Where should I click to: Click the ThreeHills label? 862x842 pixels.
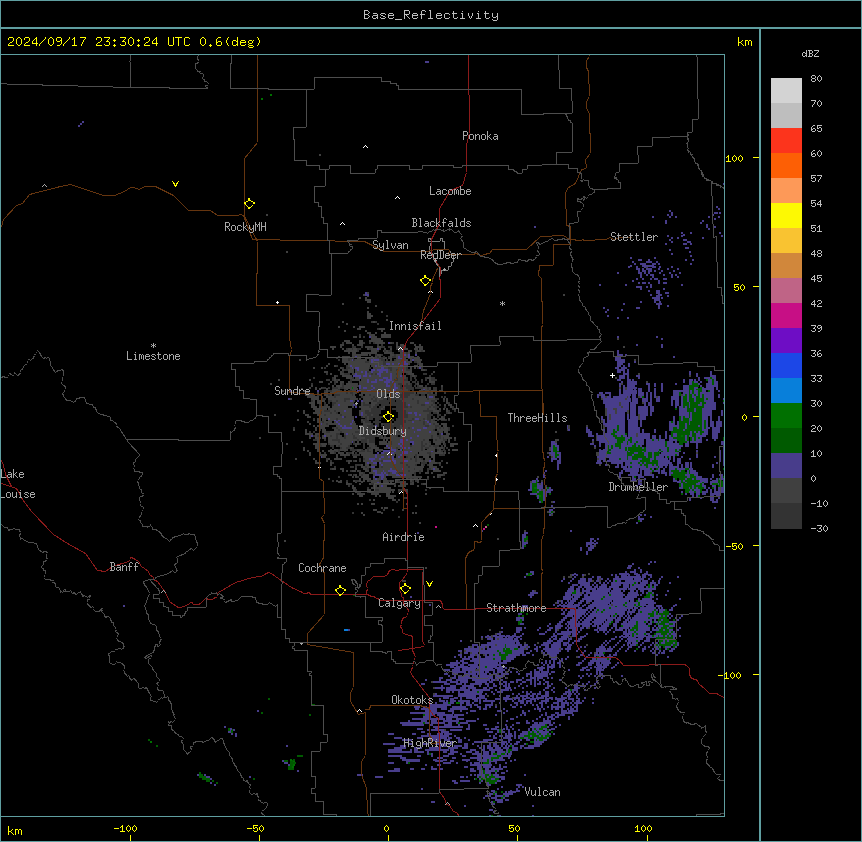tap(537, 418)
